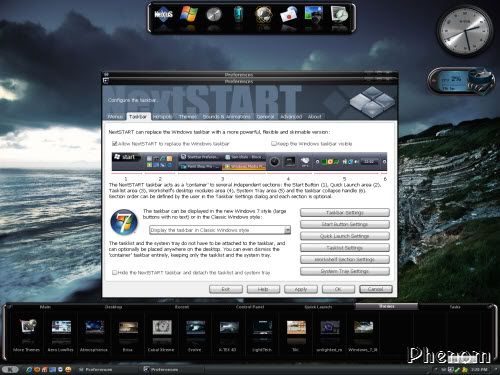The width and height of the screenshot is (500, 375).
Task: Open the Nexus logo icon in the top dock
Action: pos(163,15)
